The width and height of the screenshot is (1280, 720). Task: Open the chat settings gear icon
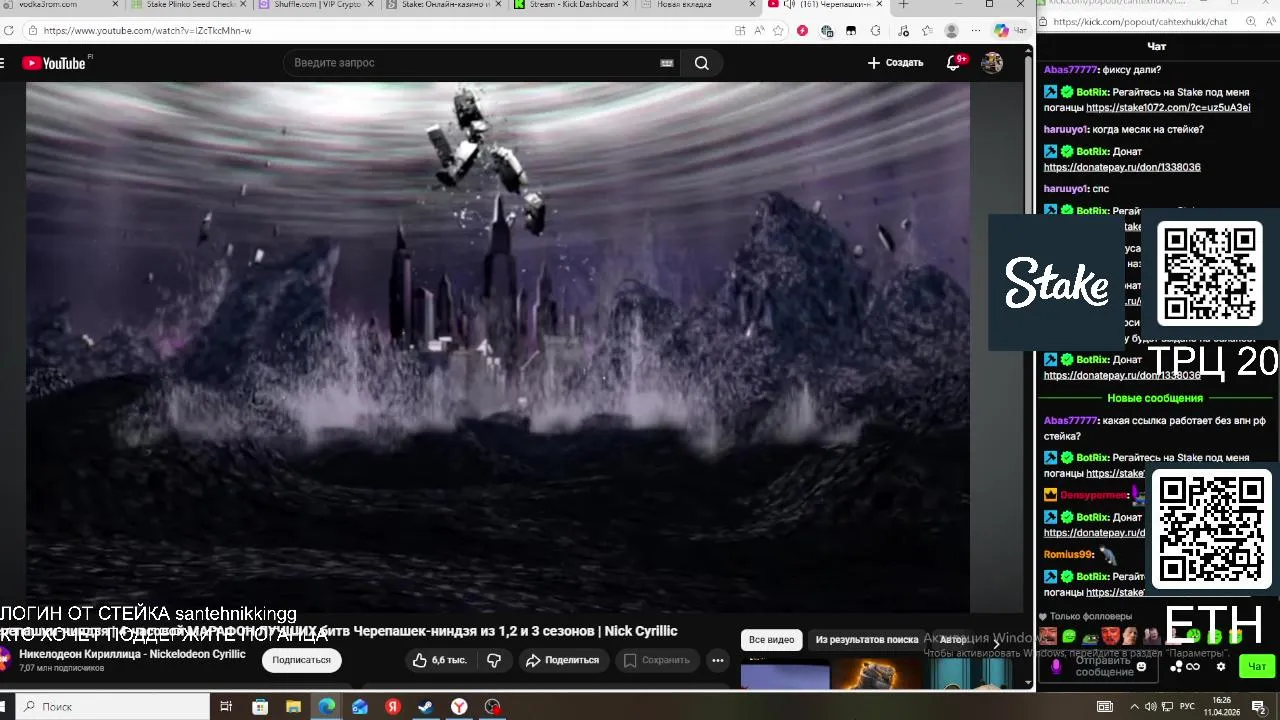(x=1220, y=666)
